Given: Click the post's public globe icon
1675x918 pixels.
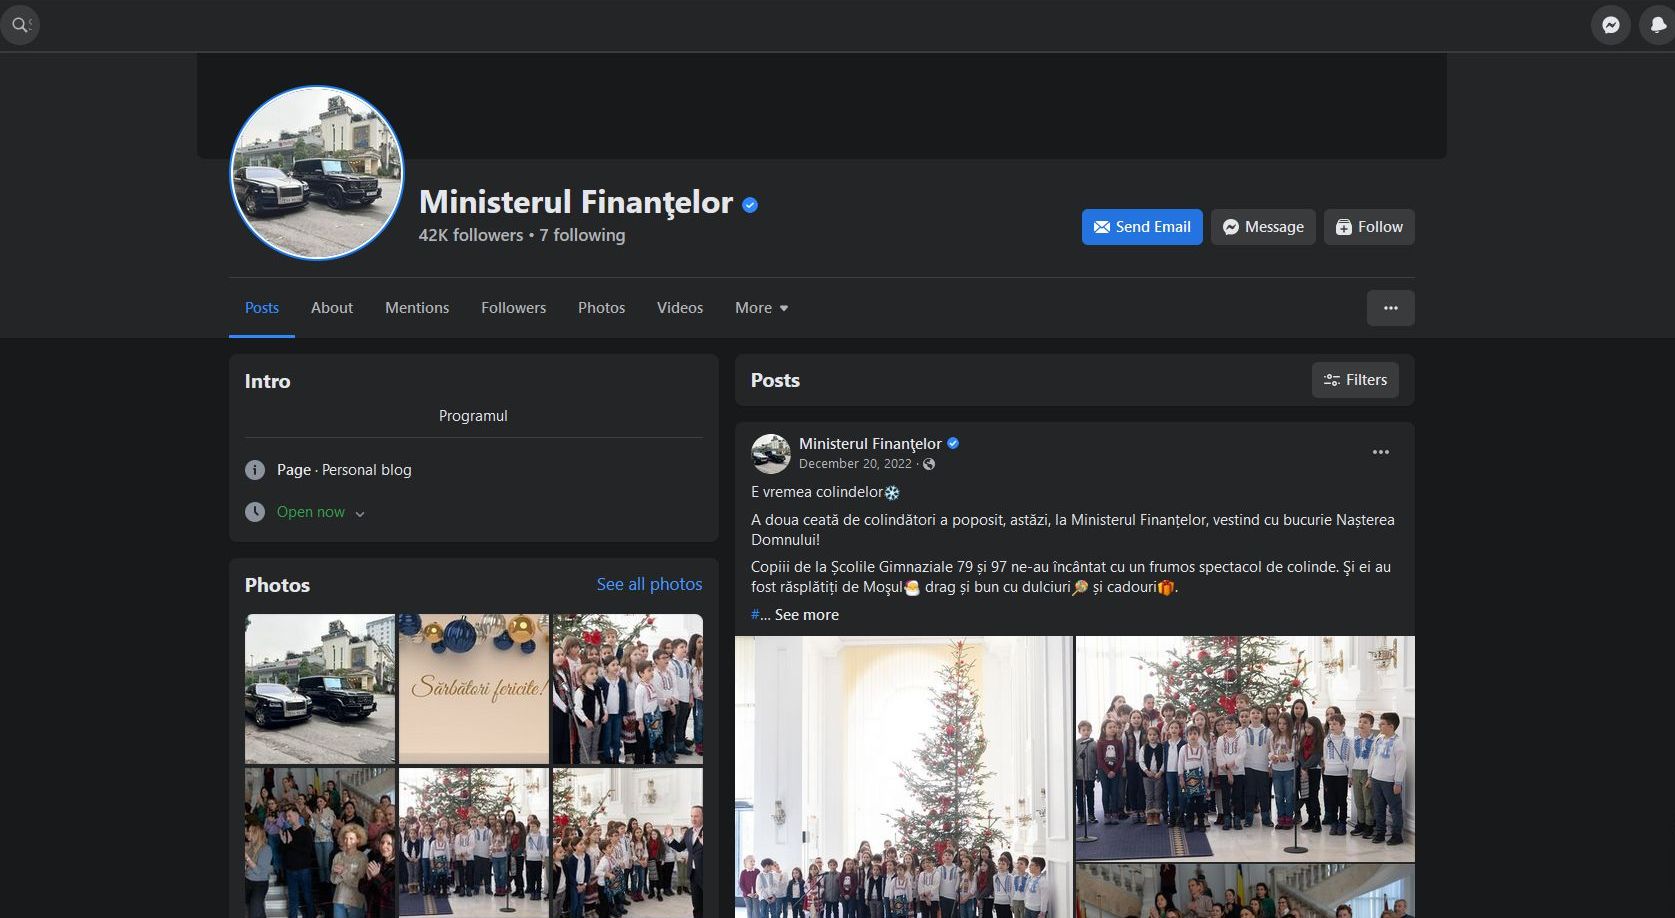Looking at the screenshot, I should point(929,464).
